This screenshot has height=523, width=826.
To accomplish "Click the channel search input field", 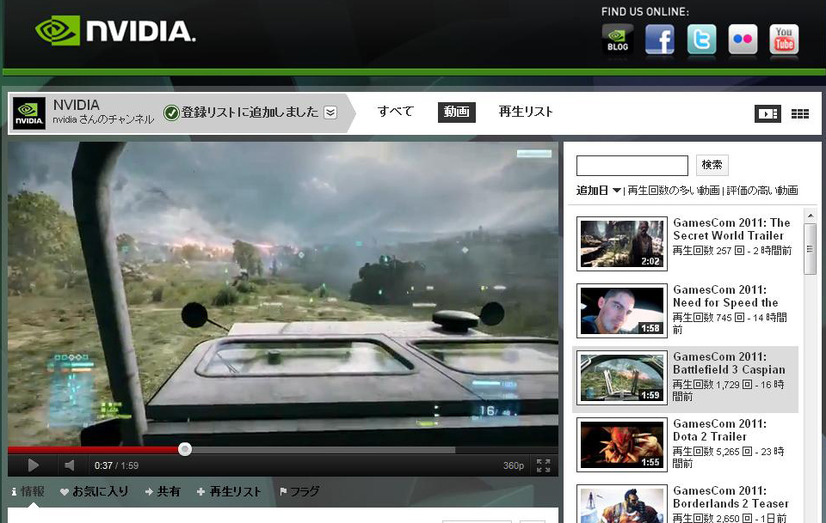I will pyautogui.click(x=632, y=165).
